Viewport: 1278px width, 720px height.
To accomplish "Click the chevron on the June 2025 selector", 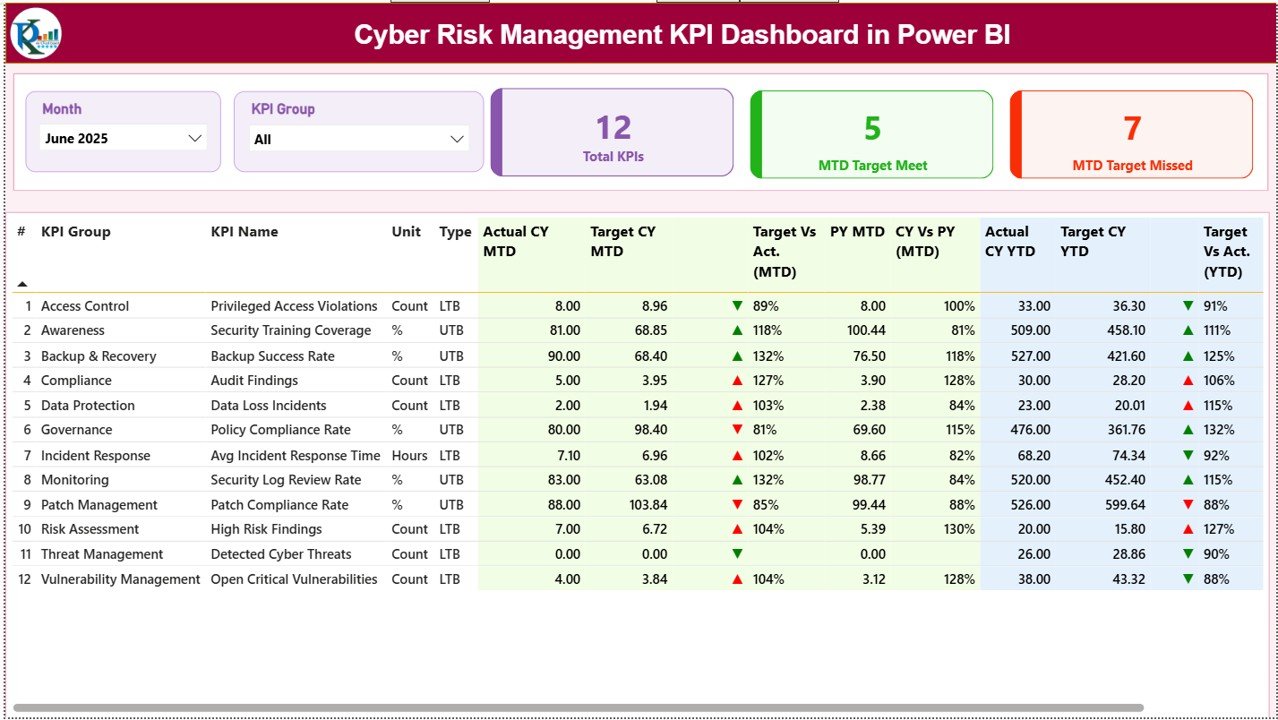I will pyautogui.click(x=195, y=138).
